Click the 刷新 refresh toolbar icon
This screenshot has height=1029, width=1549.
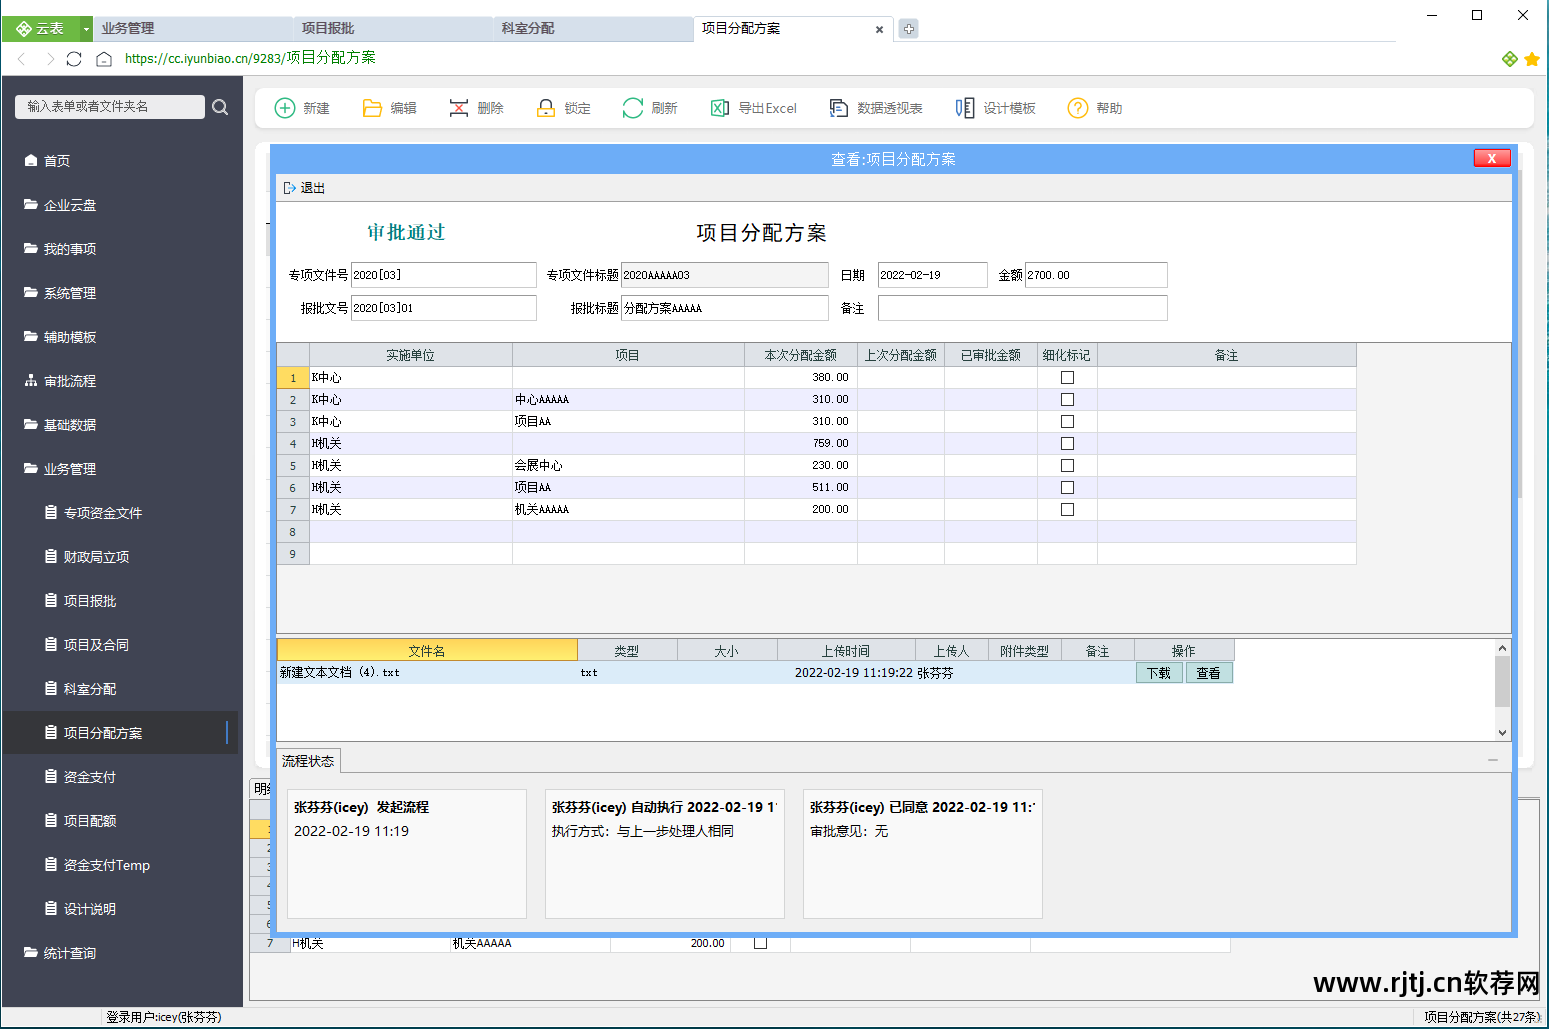[633, 108]
